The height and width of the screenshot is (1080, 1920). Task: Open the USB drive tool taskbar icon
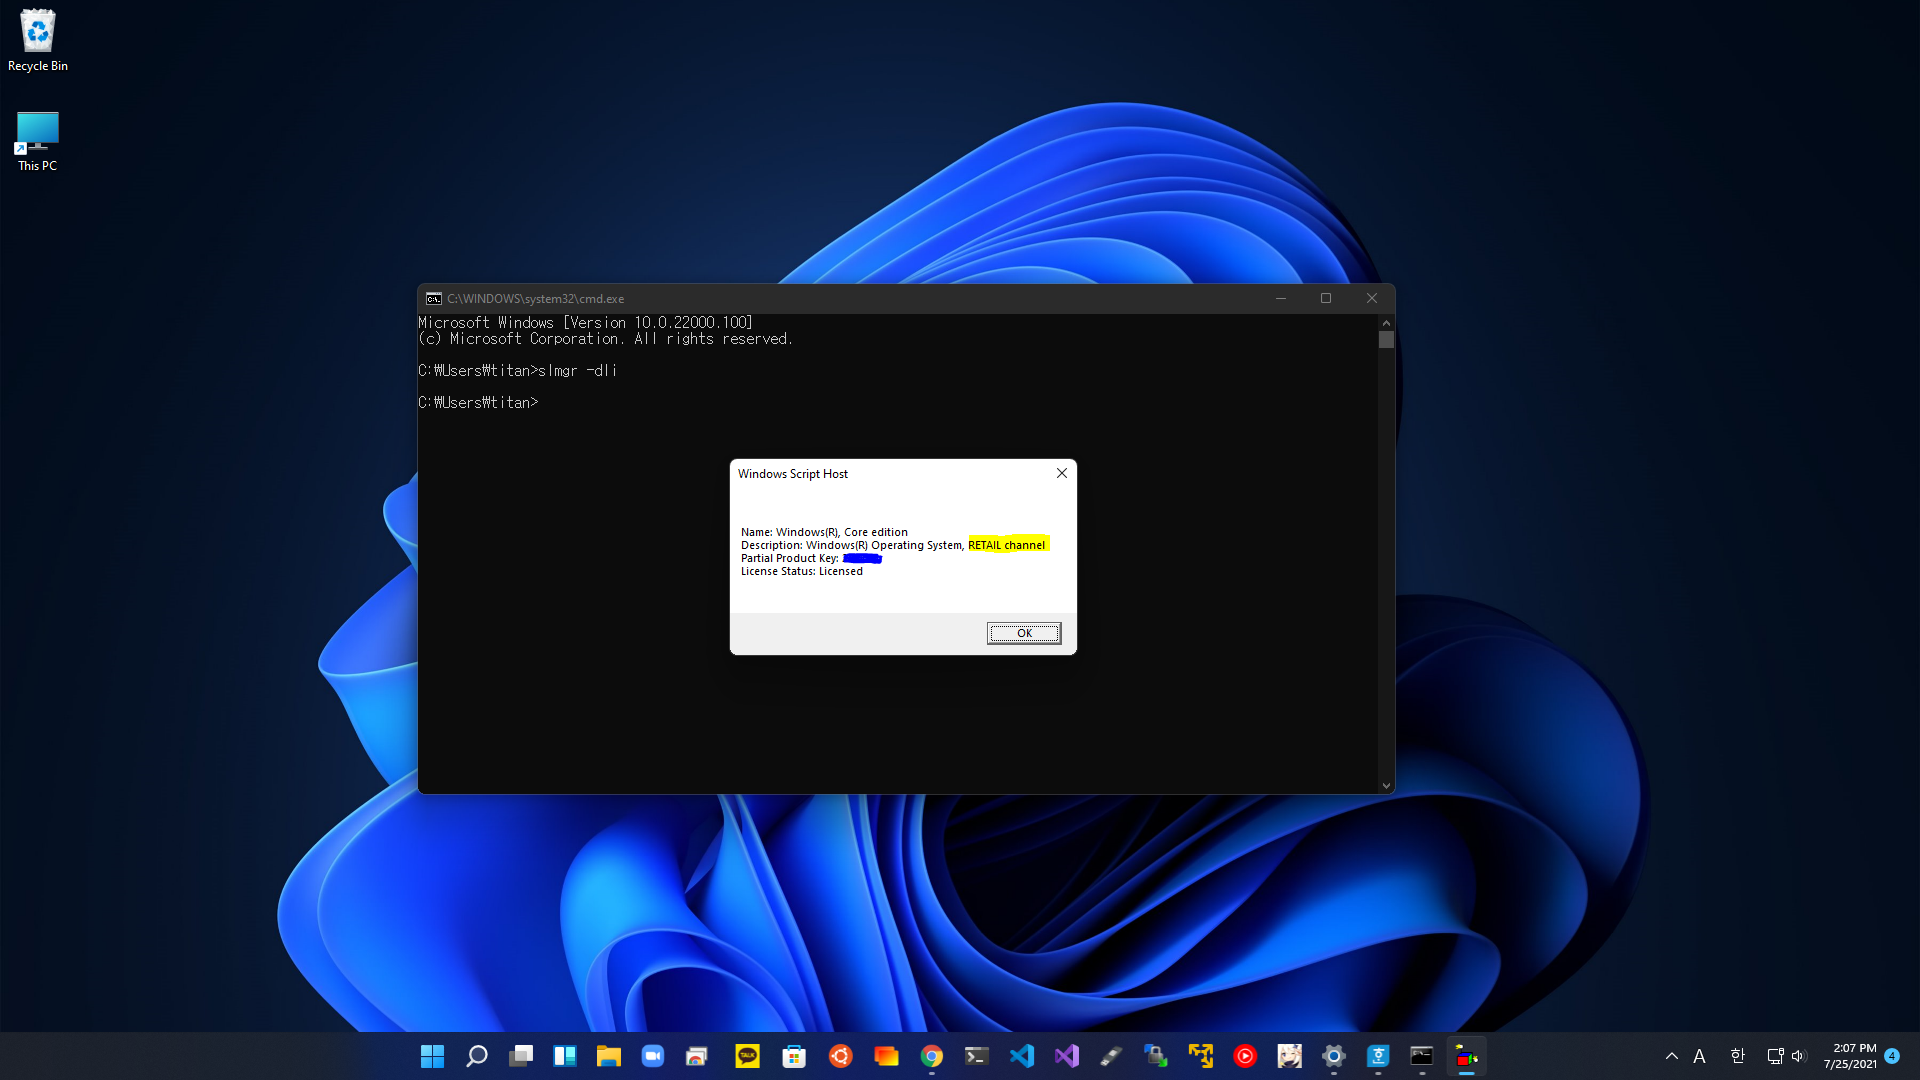[x=1111, y=1056]
